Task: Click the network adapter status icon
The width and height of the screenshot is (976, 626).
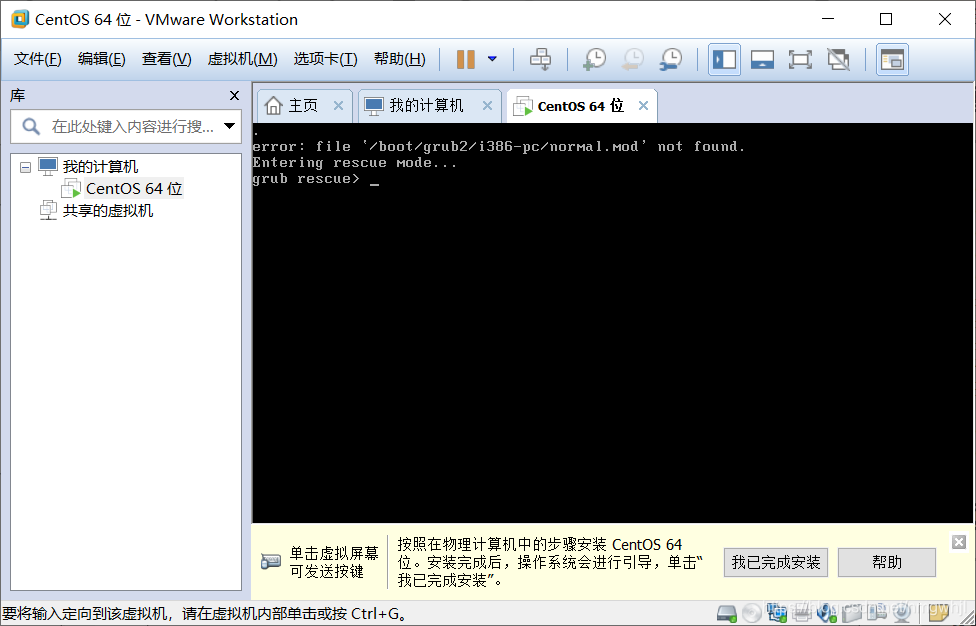Action: (x=777, y=614)
